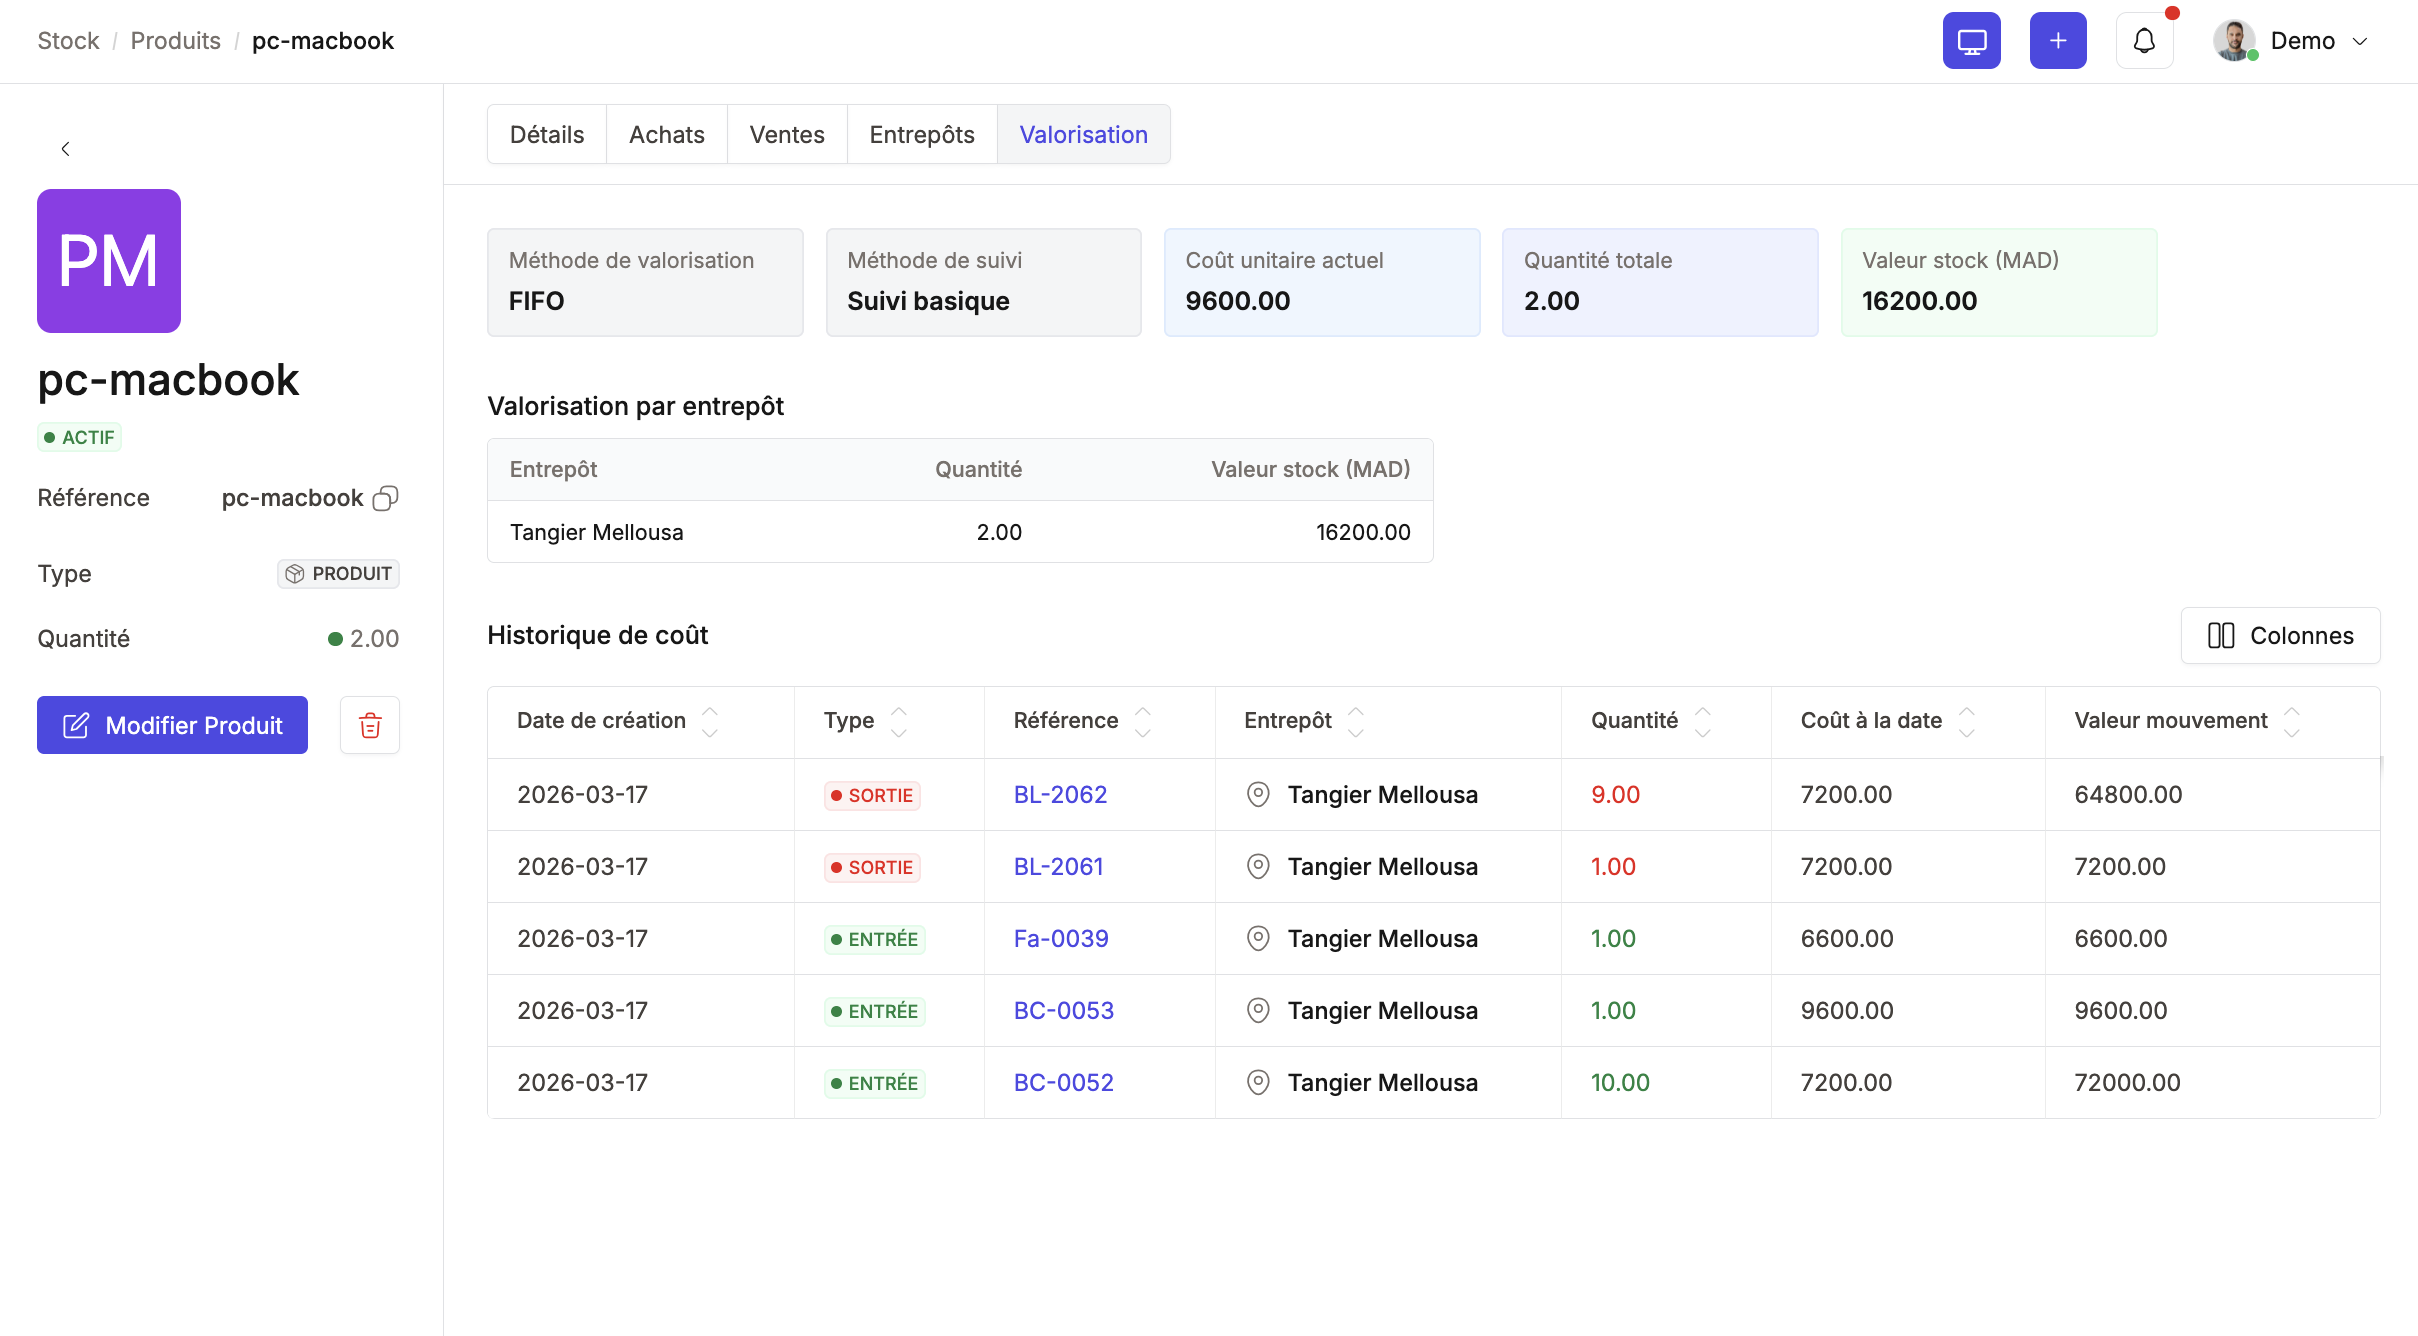
Task: Go to Stock in the breadcrumb
Action: point(68,41)
